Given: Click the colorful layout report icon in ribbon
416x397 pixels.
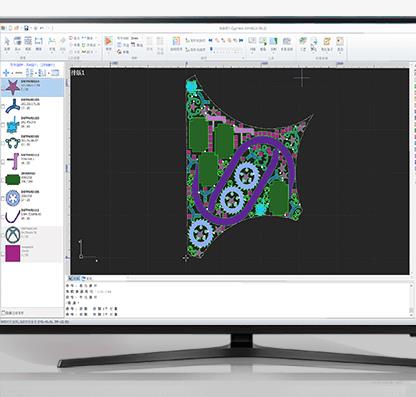Looking at the screenshot, I should [x=176, y=41].
